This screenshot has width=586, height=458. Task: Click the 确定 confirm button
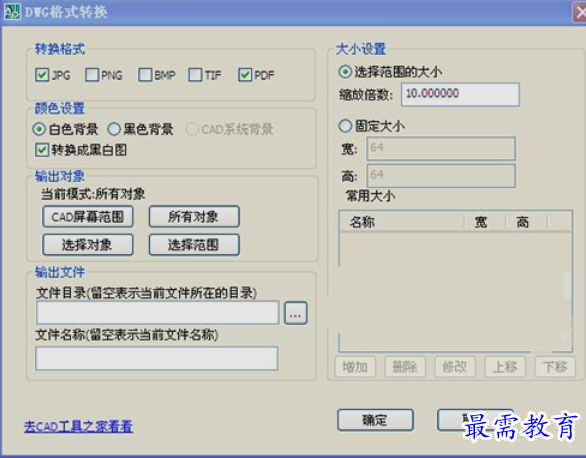[x=375, y=420]
